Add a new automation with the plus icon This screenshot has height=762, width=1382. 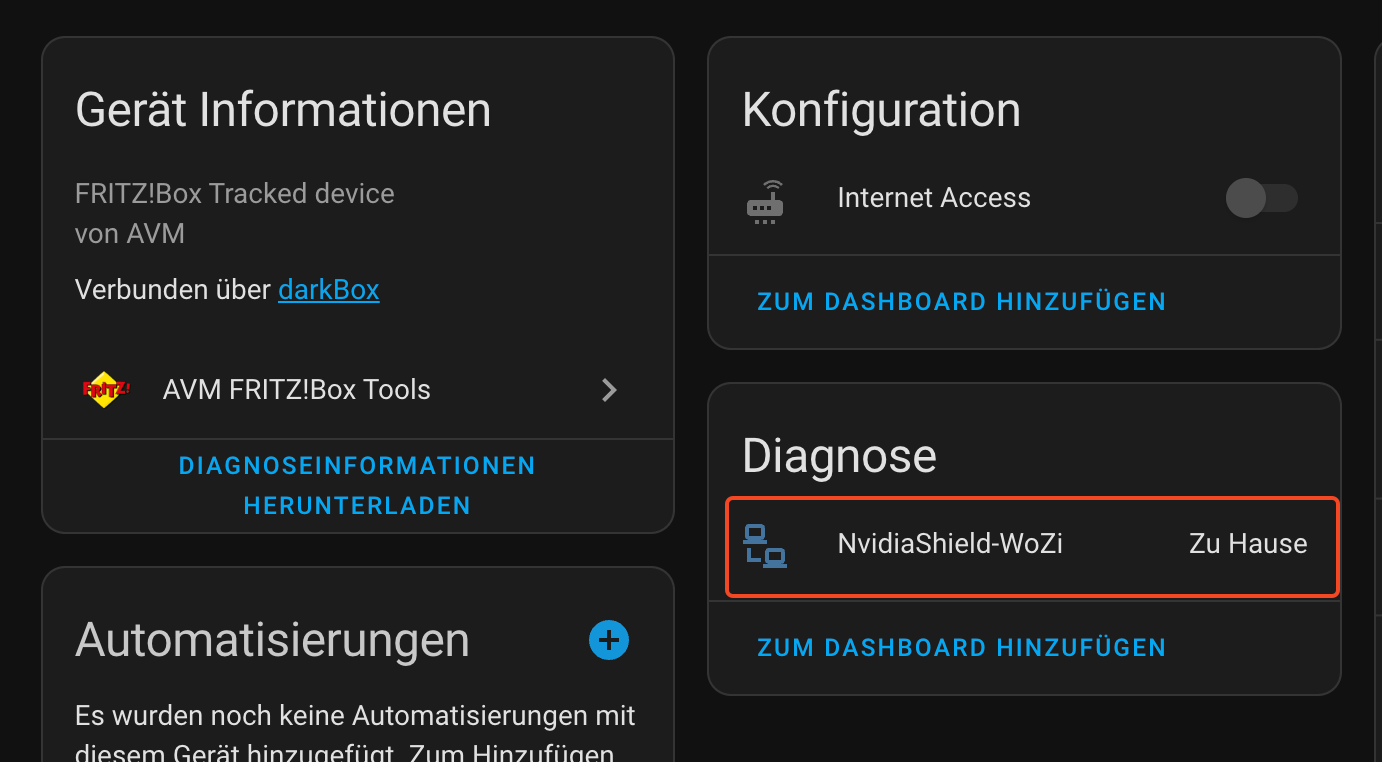[x=608, y=640]
